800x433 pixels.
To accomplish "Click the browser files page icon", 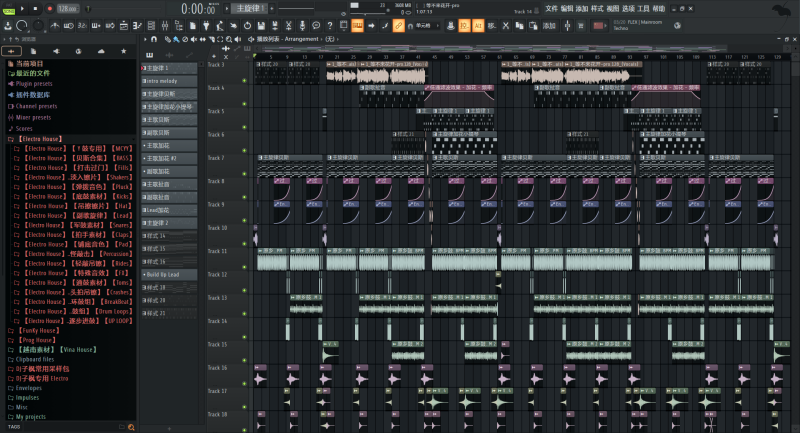I will click(34, 51).
